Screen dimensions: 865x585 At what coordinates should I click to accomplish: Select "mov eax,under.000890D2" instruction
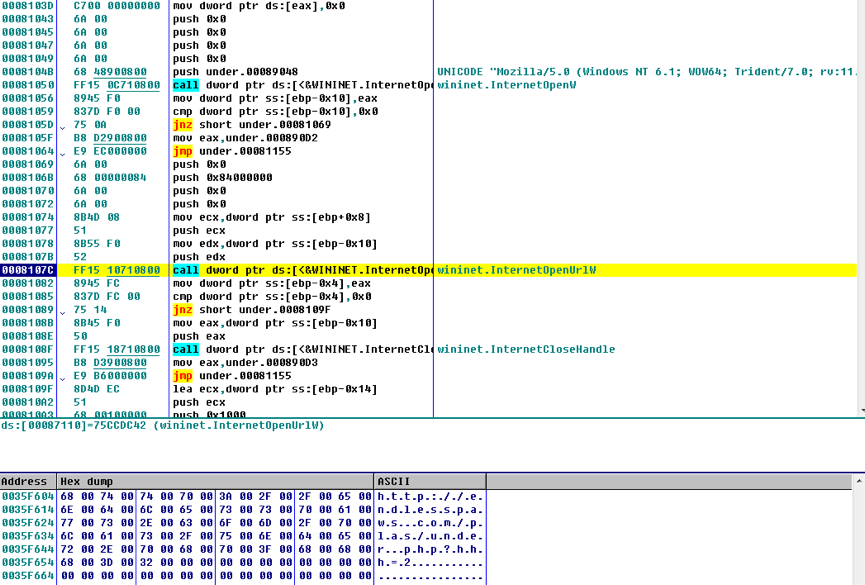click(245, 138)
